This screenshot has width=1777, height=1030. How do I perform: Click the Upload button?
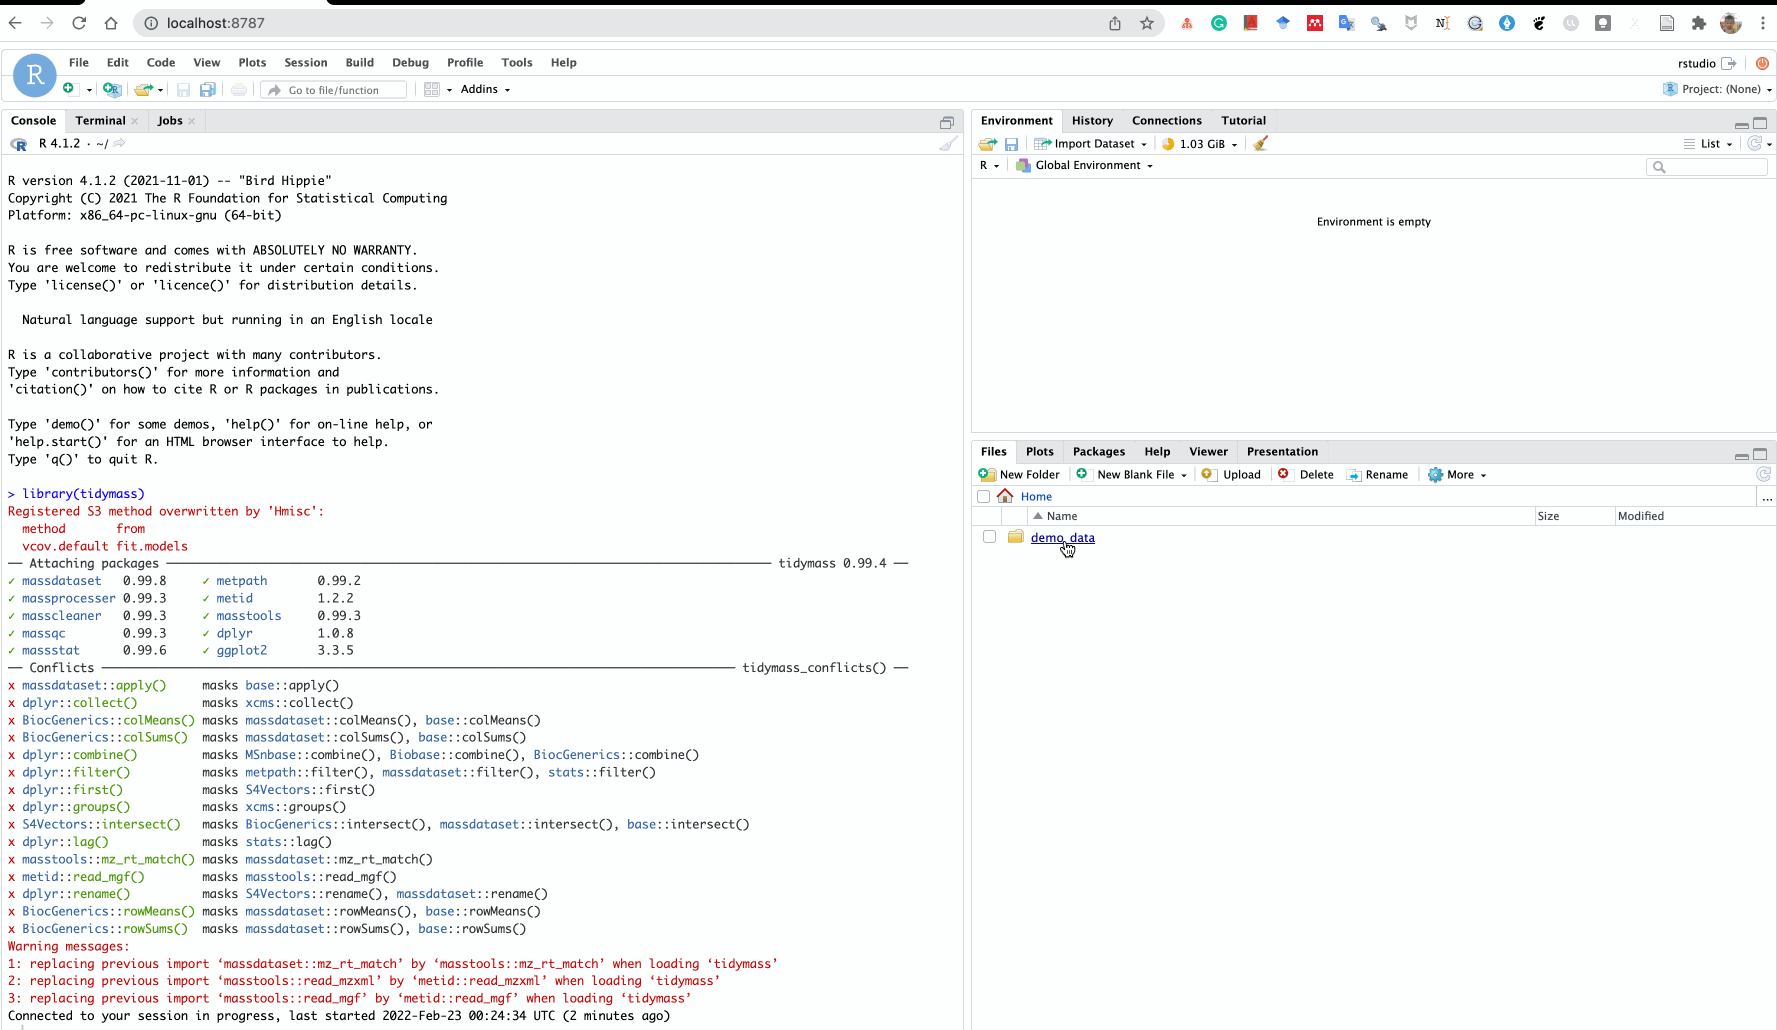pos(1231,475)
